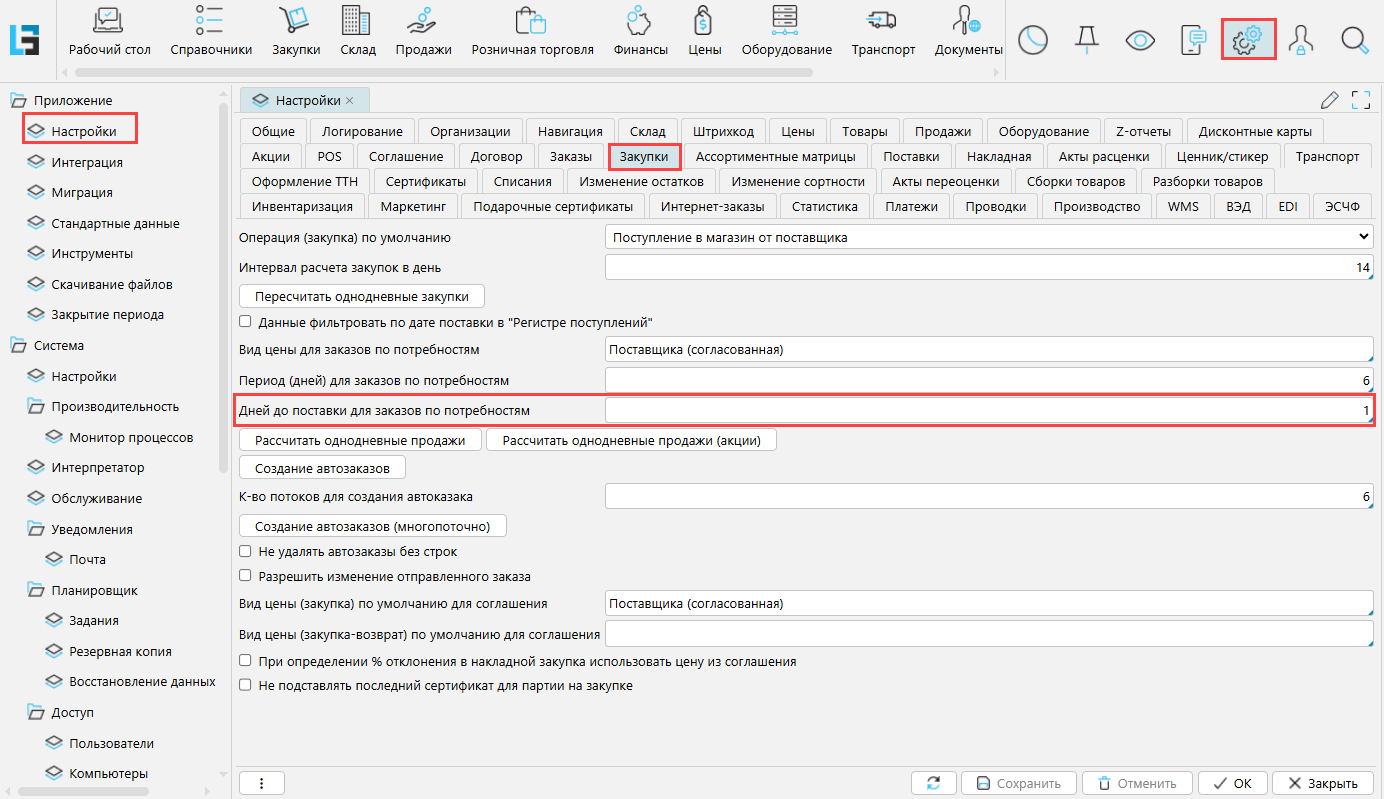
Task: Enable 'Не удалять автозаказы без строк' checkbox
Action: tap(246, 552)
